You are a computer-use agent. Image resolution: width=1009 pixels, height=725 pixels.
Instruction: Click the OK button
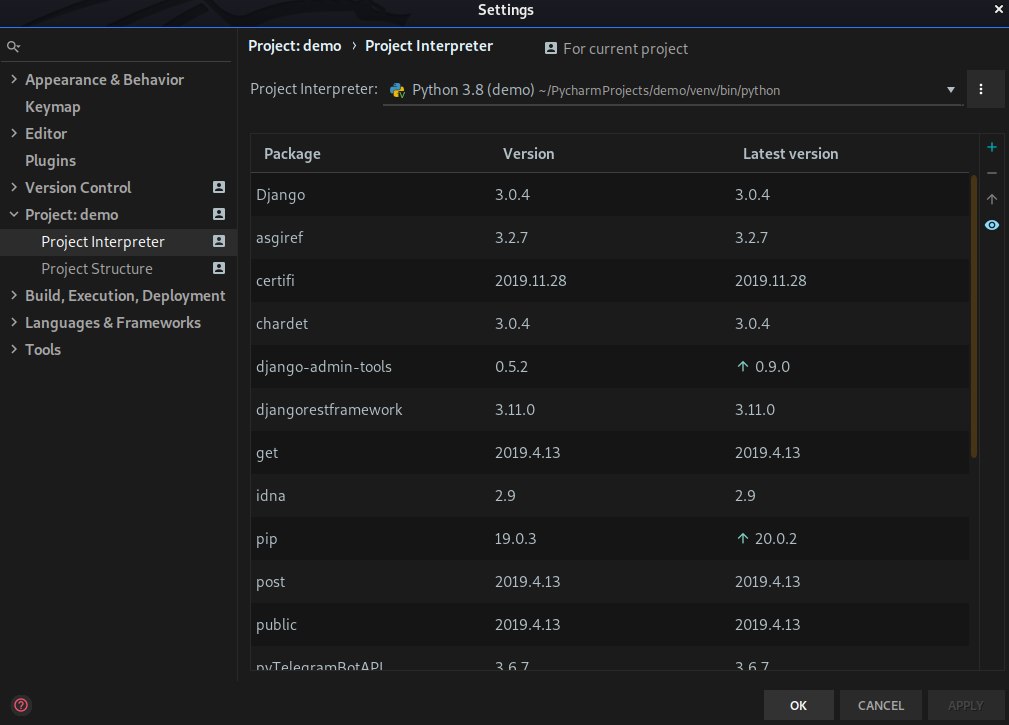pos(799,705)
